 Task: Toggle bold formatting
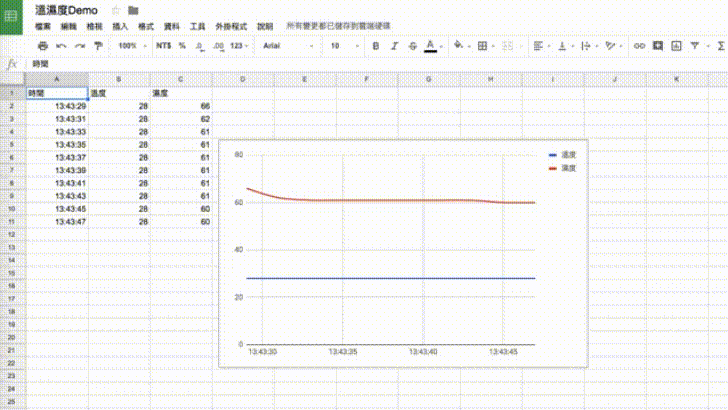[x=376, y=46]
